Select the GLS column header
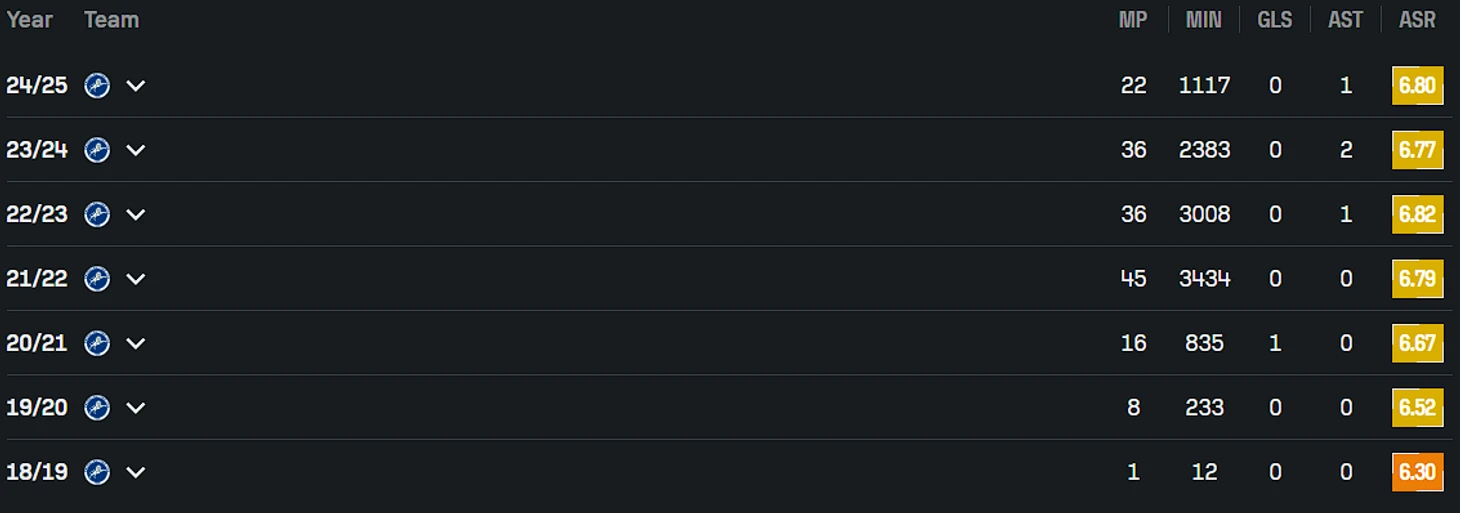Screen dimensions: 1460x513 1275,20
